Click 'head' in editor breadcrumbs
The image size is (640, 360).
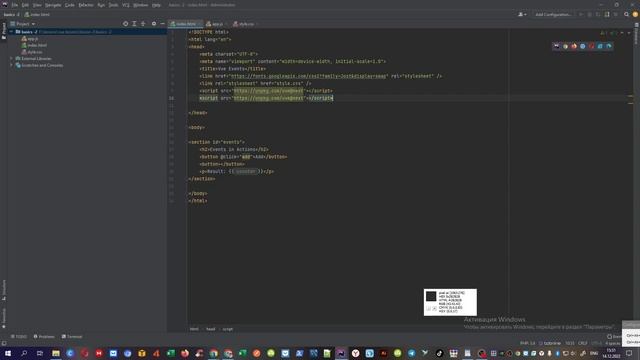tap(210, 329)
